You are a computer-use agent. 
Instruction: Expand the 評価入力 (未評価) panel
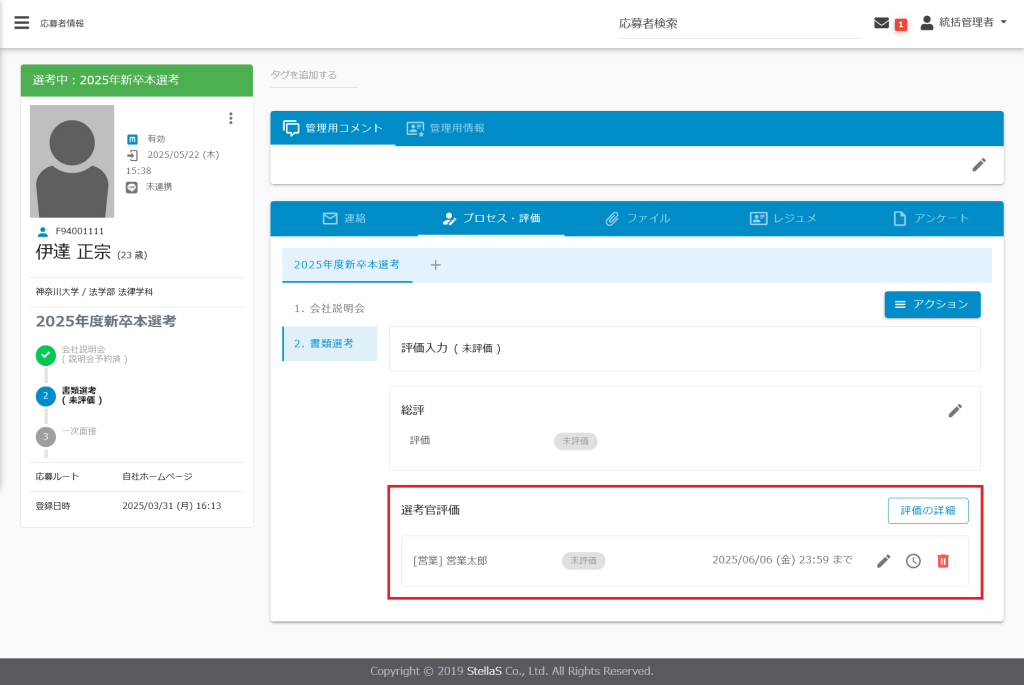684,348
